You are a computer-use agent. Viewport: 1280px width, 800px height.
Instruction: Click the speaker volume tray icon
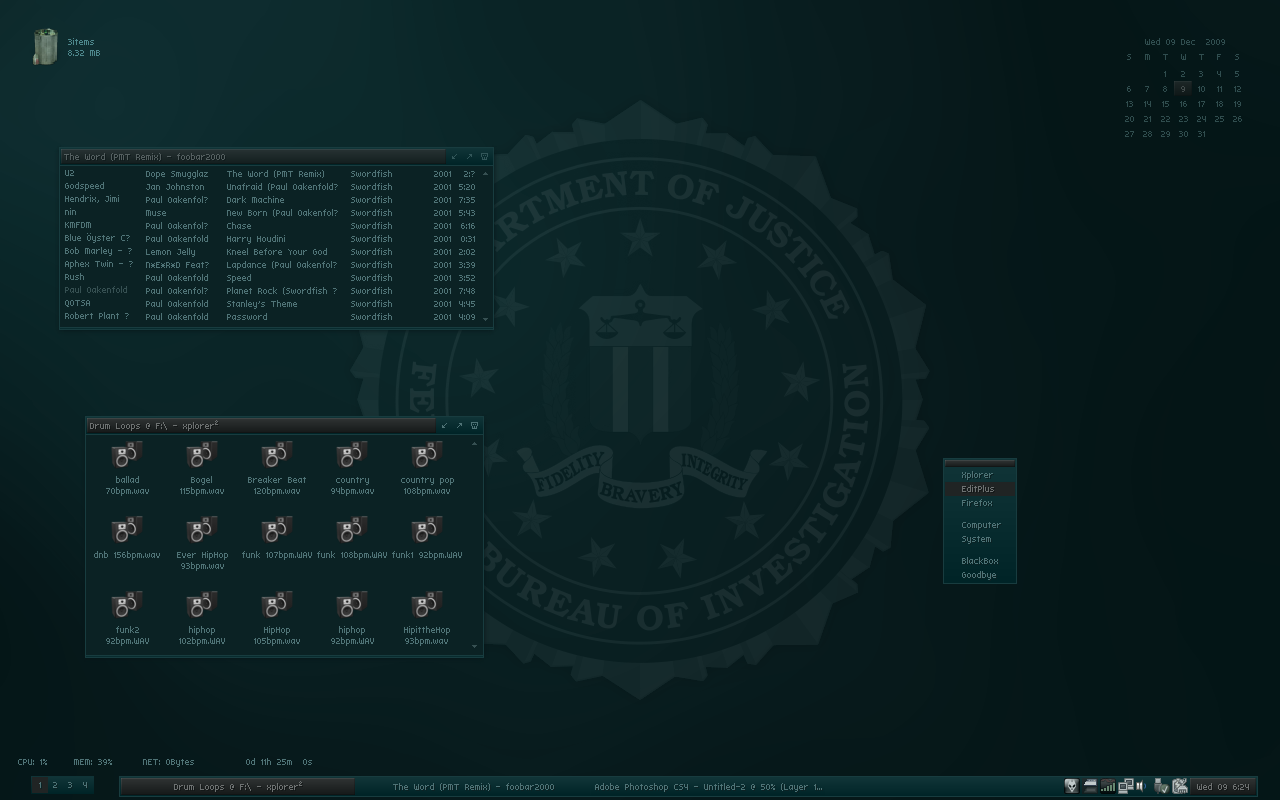(x=1141, y=786)
